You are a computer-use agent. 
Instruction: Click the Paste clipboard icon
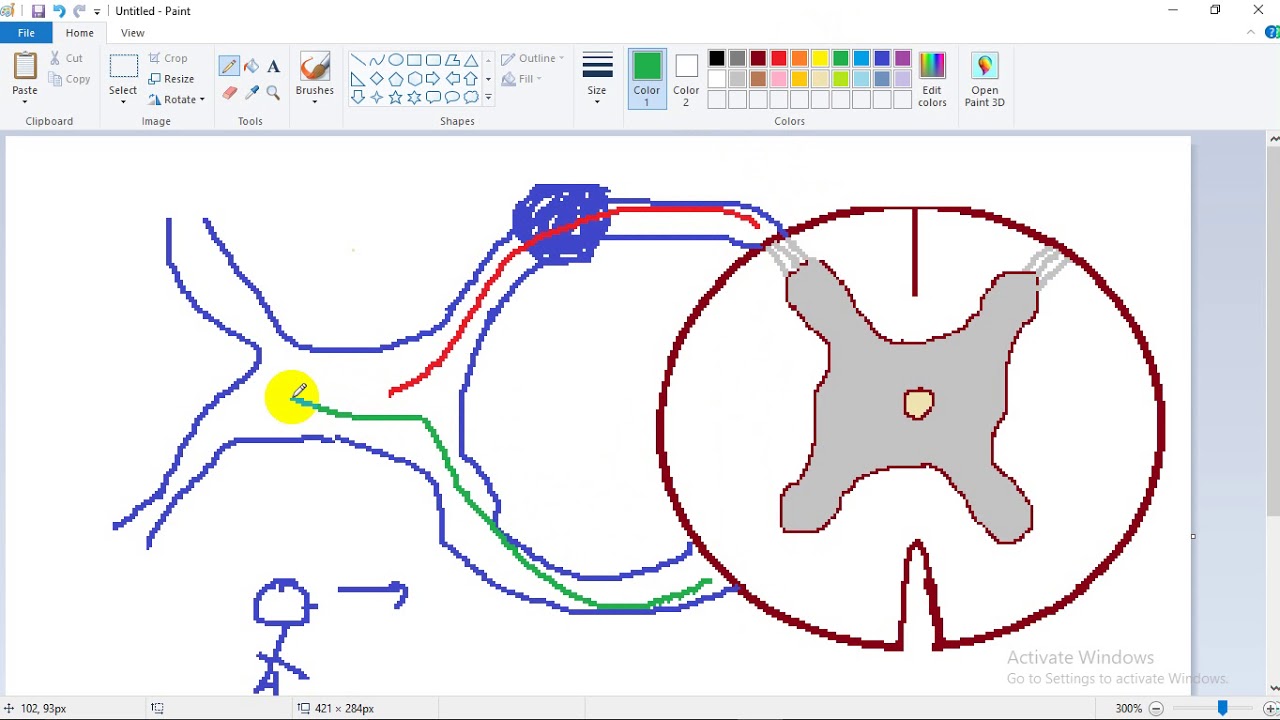click(x=25, y=67)
